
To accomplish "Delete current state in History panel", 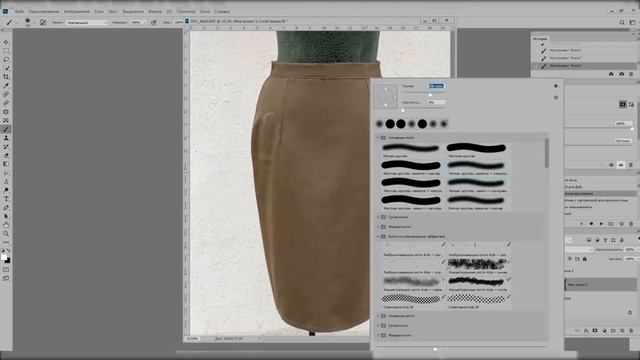I will tap(631, 74).
